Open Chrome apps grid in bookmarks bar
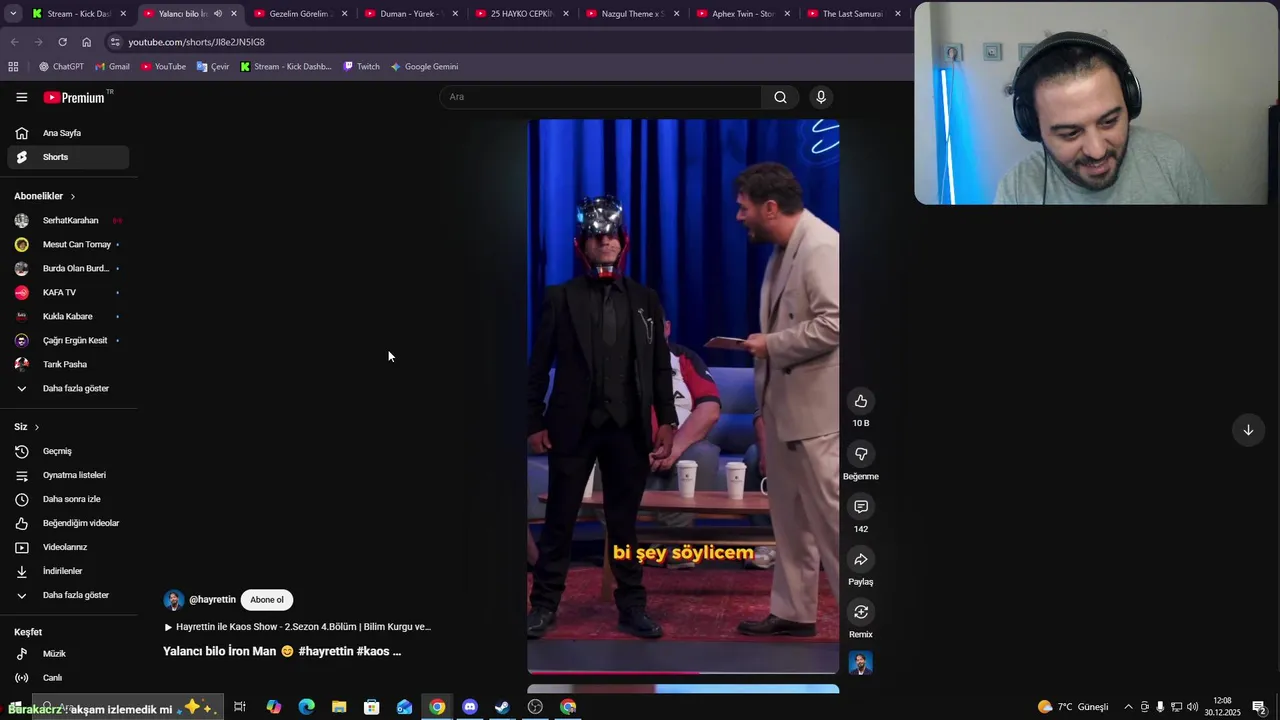This screenshot has height=720, width=1280. tap(13, 67)
